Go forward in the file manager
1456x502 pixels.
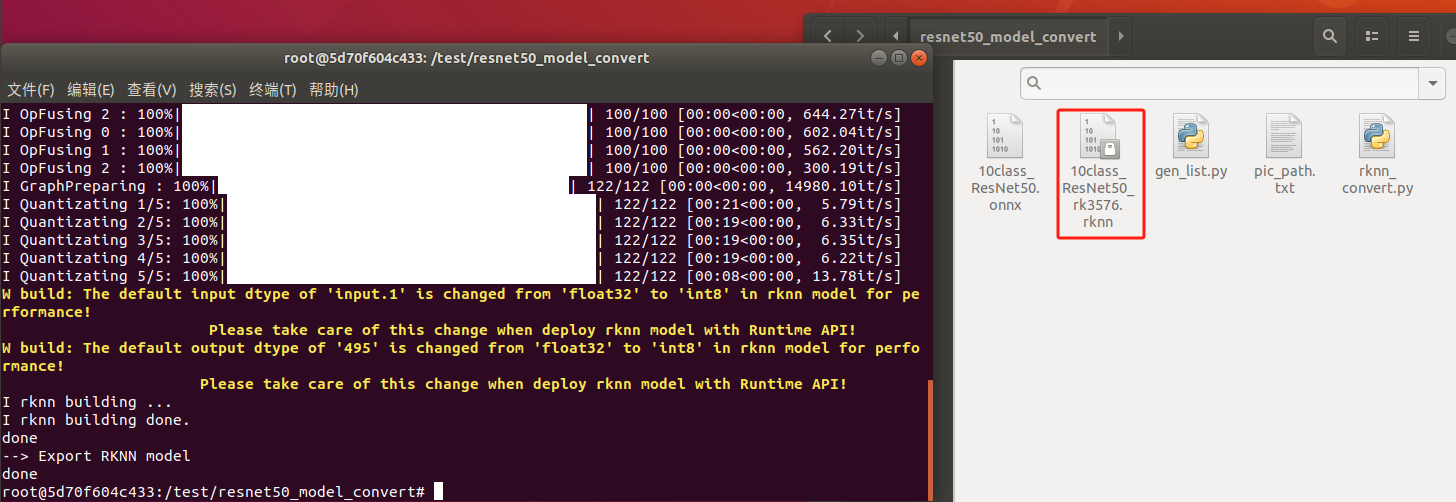pos(861,36)
